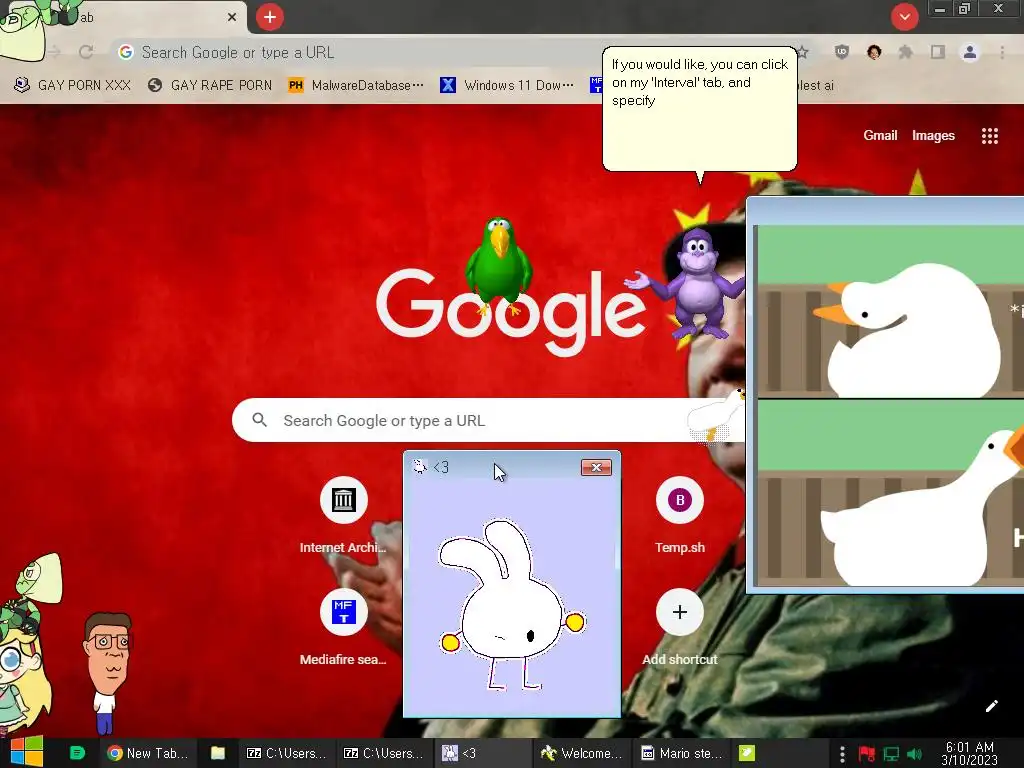This screenshot has width=1024, height=768.
Task: Switch to New Tab Chrome taskbar item
Action: pyautogui.click(x=148, y=753)
